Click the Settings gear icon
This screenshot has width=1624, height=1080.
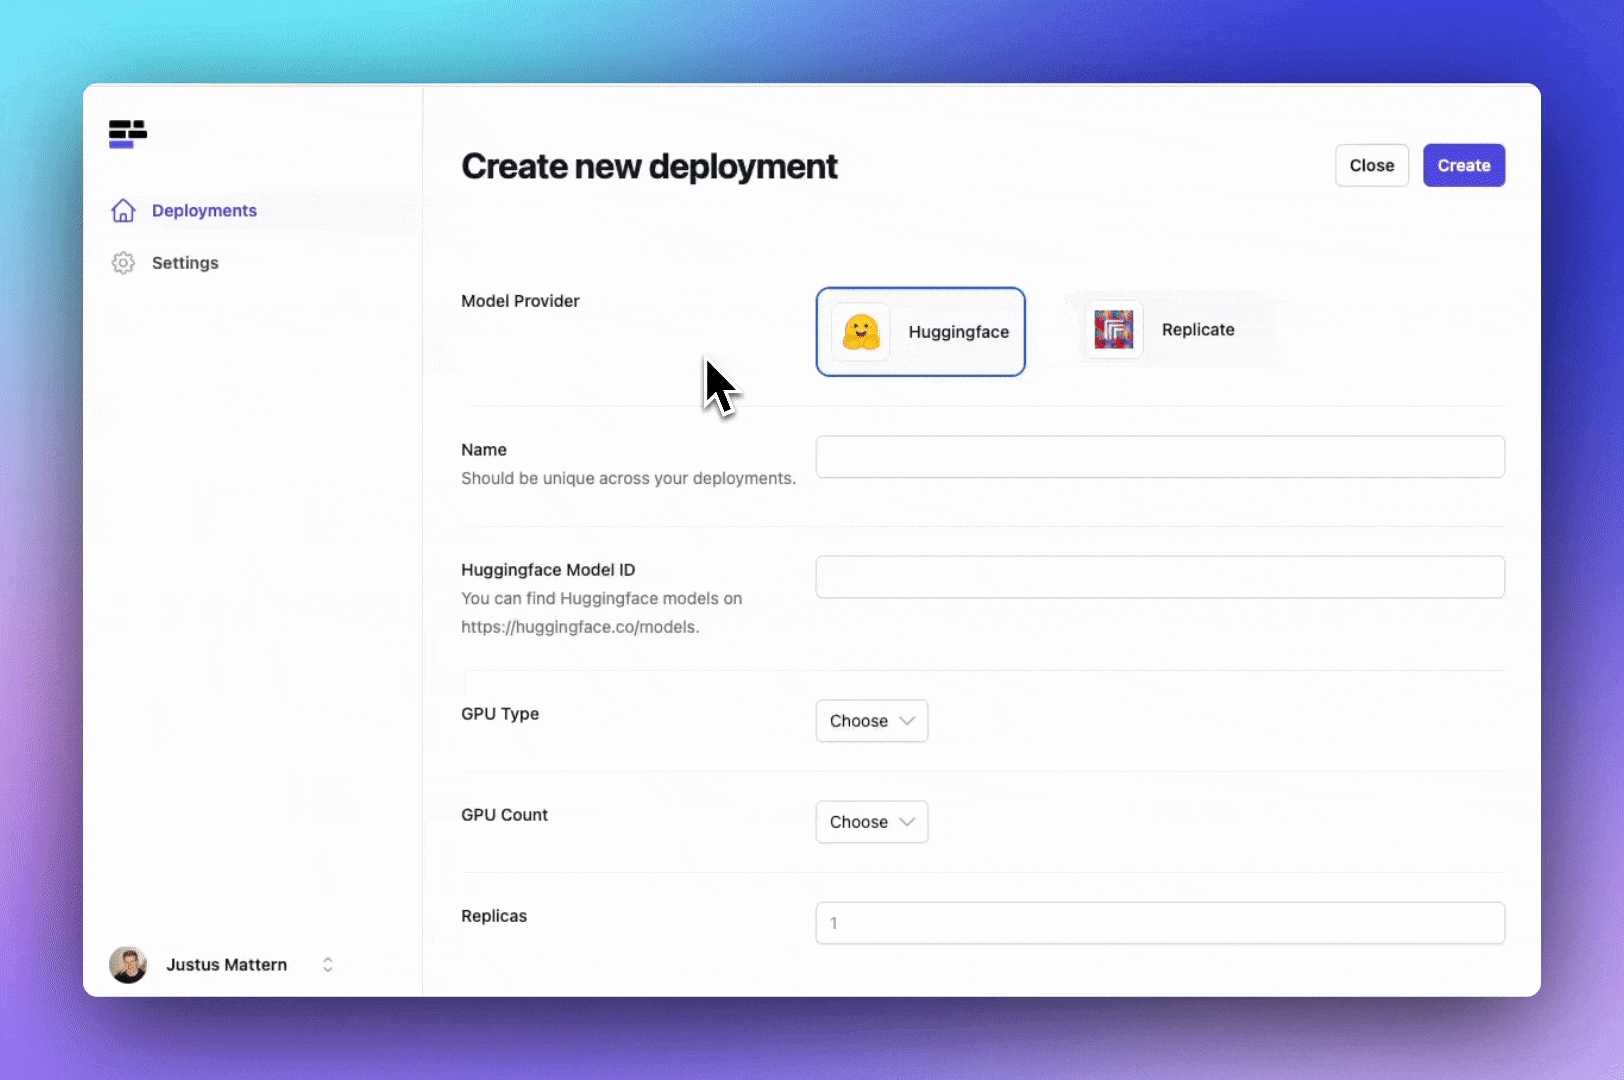point(123,263)
